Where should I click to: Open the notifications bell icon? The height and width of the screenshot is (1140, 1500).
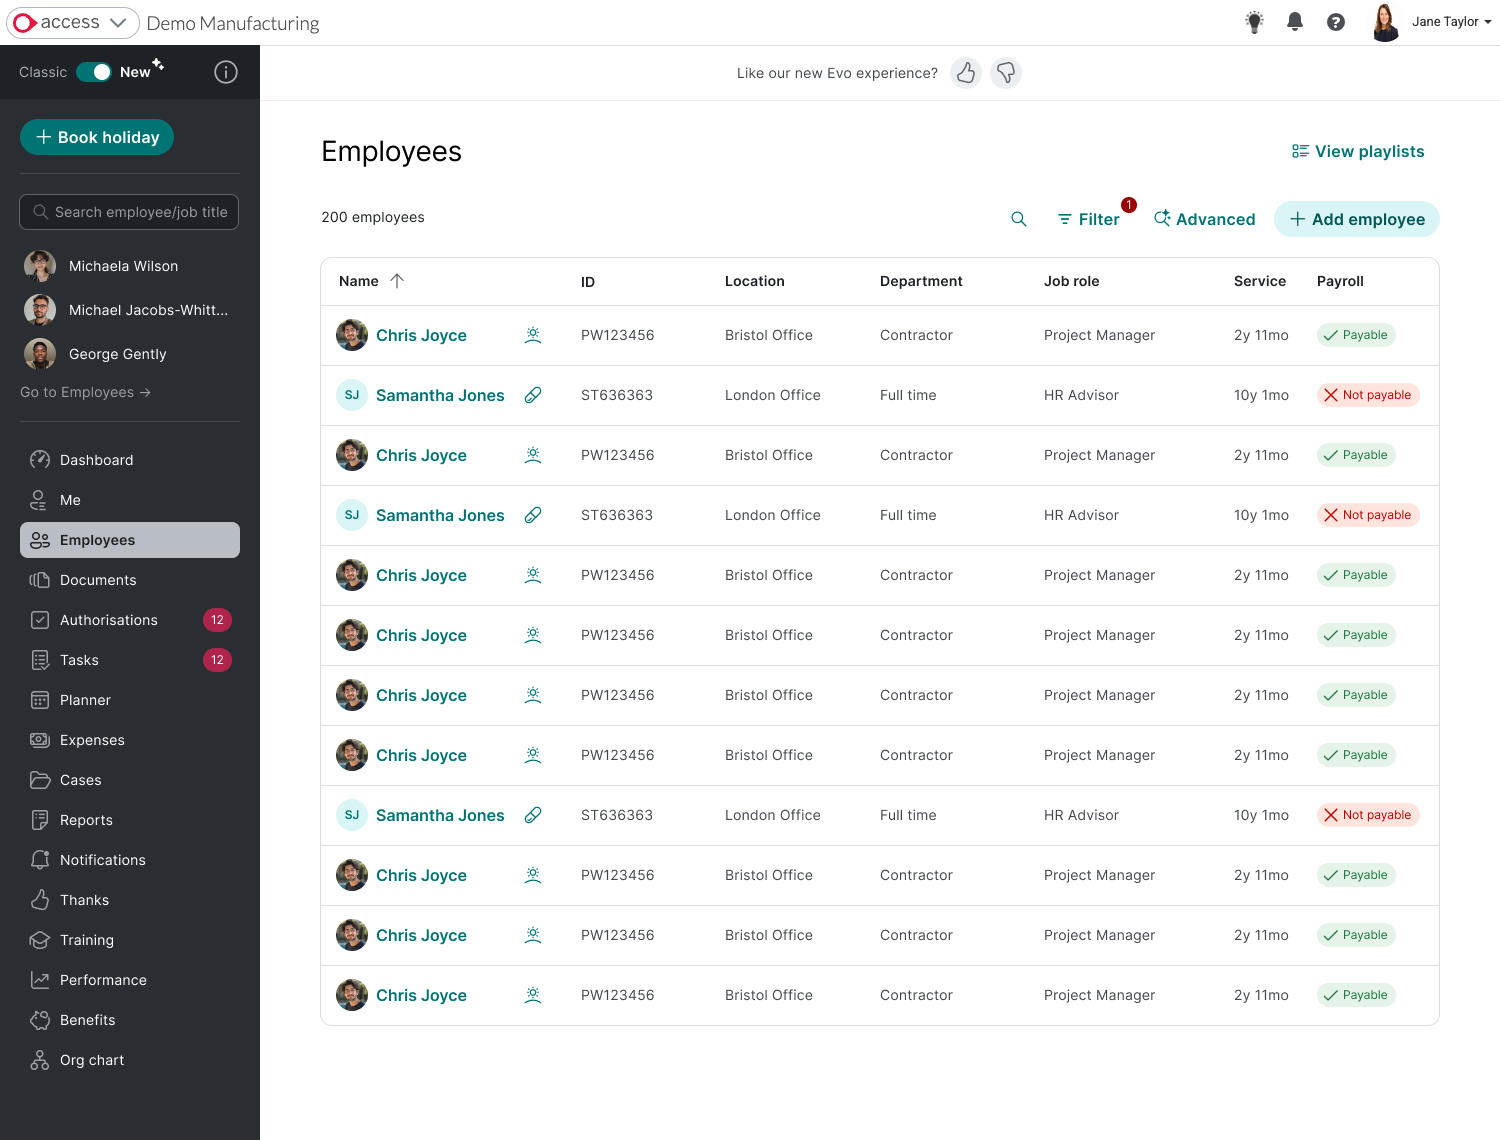[x=1295, y=21]
